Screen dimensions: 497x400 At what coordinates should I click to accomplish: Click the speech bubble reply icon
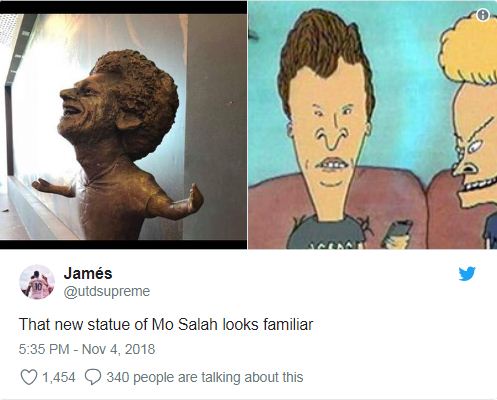click(x=93, y=377)
